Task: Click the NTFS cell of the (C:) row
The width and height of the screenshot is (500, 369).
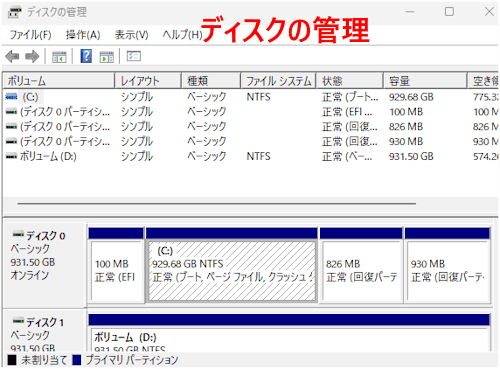Action: coord(258,97)
